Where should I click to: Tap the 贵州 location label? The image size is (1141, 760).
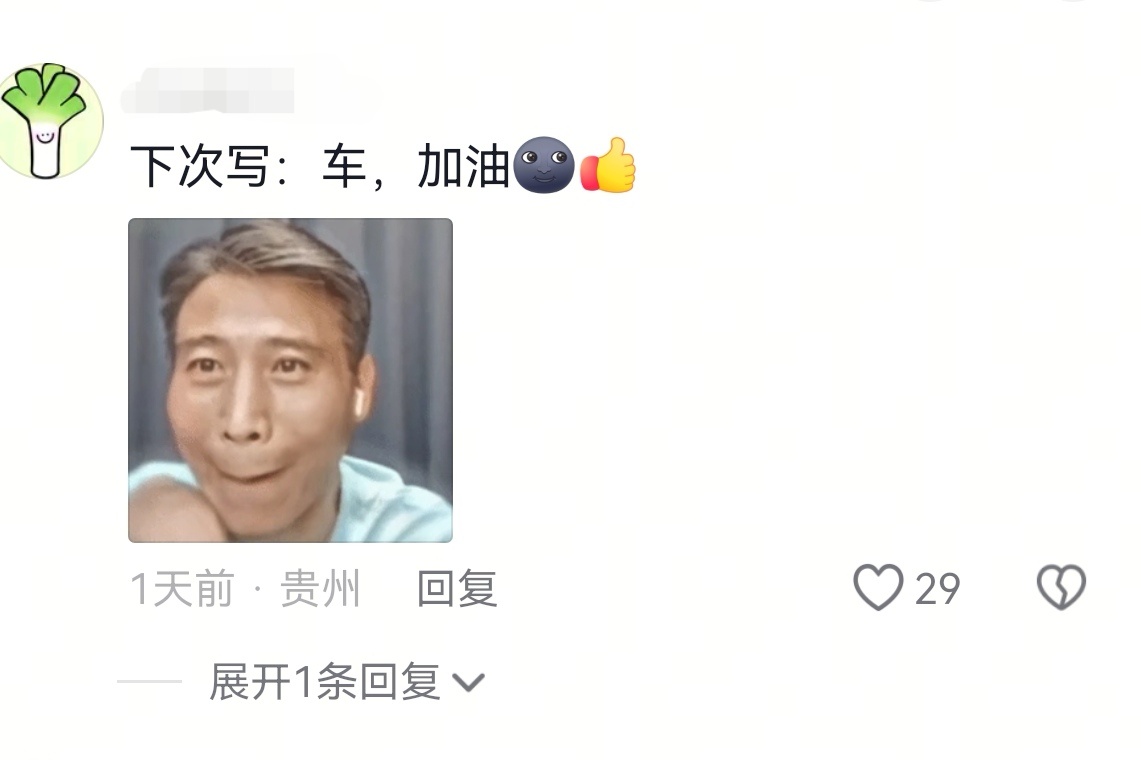[x=320, y=588]
